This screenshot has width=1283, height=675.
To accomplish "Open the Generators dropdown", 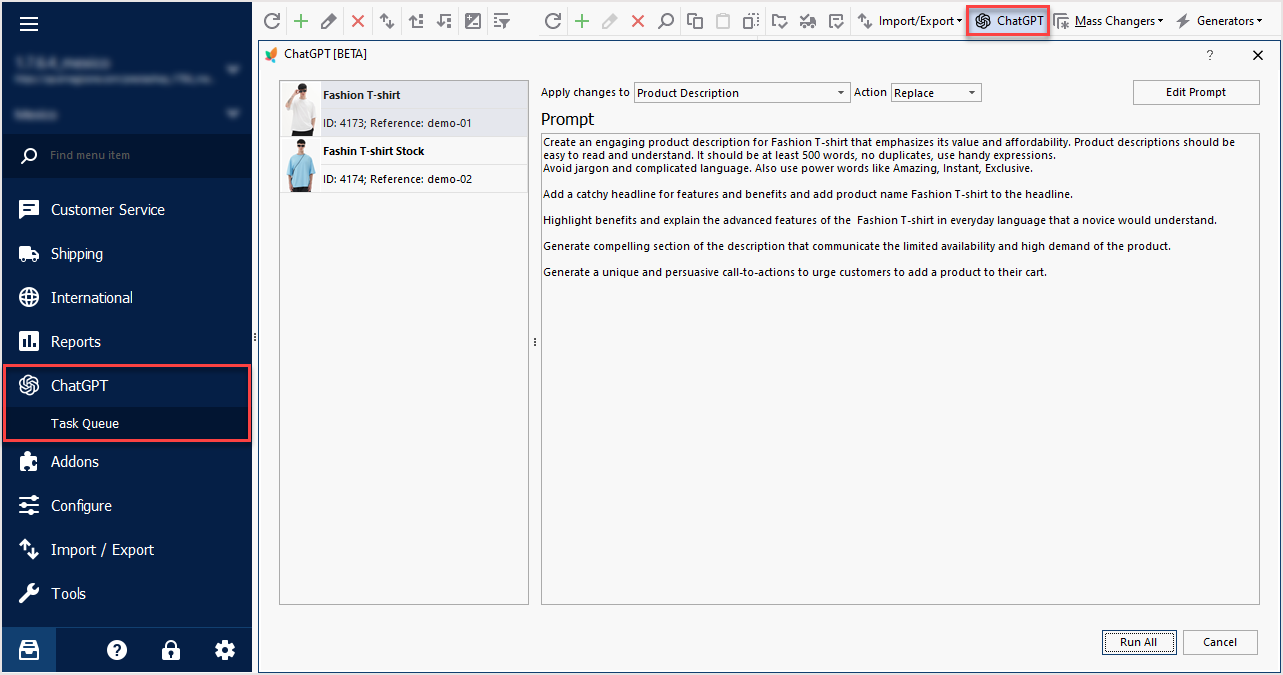I will click(x=1218, y=21).
